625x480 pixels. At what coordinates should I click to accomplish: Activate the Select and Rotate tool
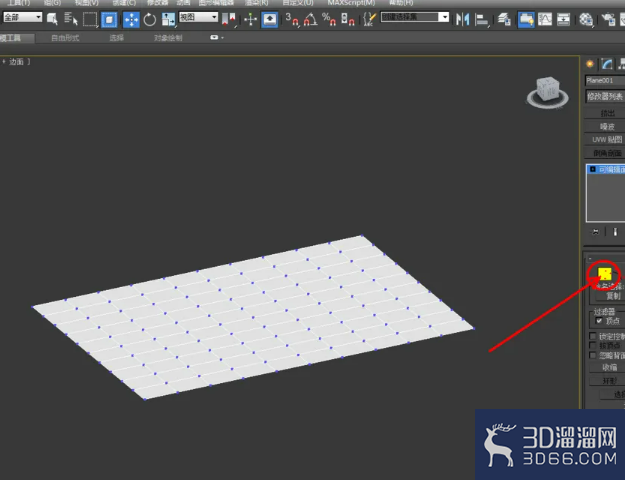pos(150,20)
